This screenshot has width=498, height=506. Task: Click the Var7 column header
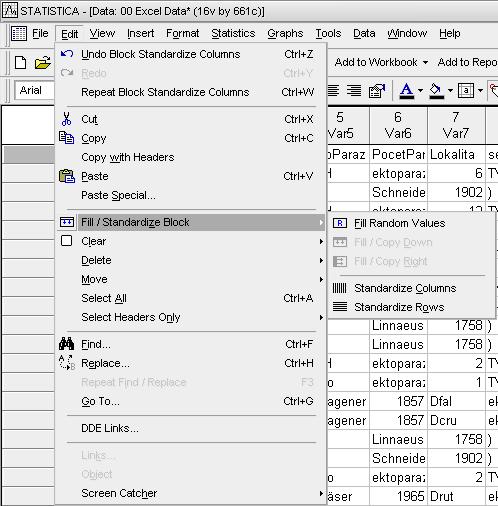pyautogui.click(x=456, y=125)
